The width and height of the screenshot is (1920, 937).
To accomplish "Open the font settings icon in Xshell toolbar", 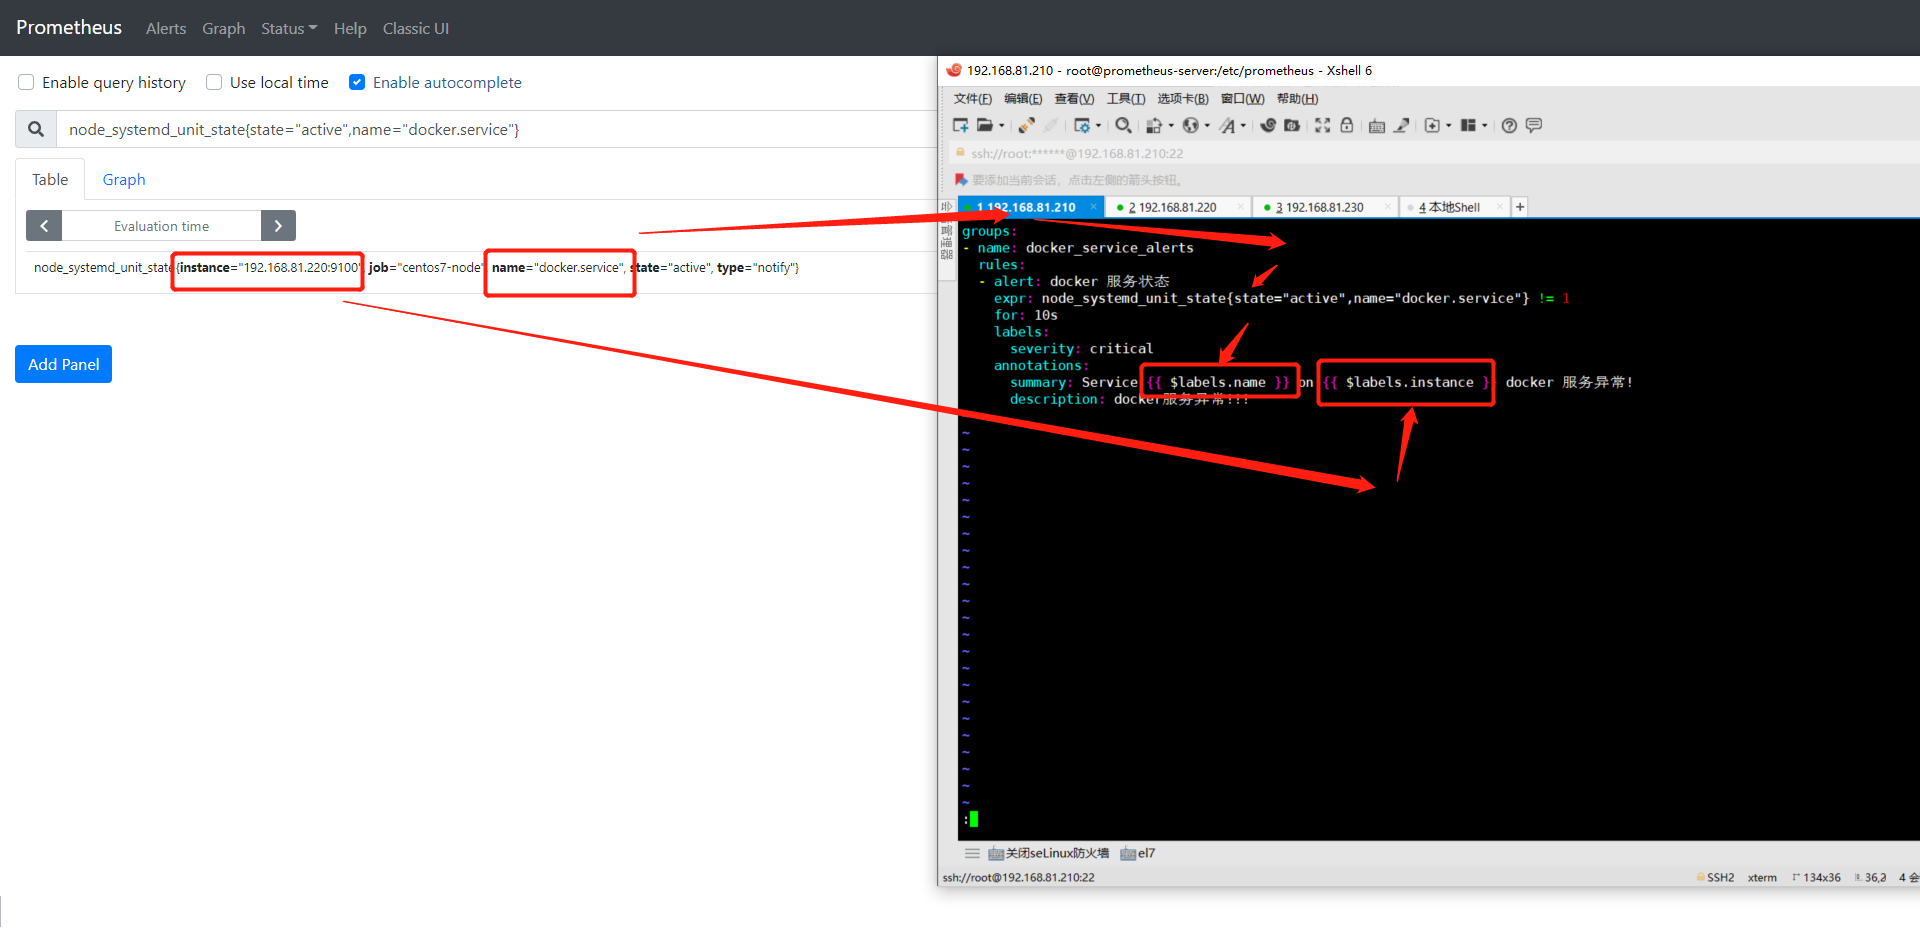I will pyautogui.click(x=1230, y=125).
